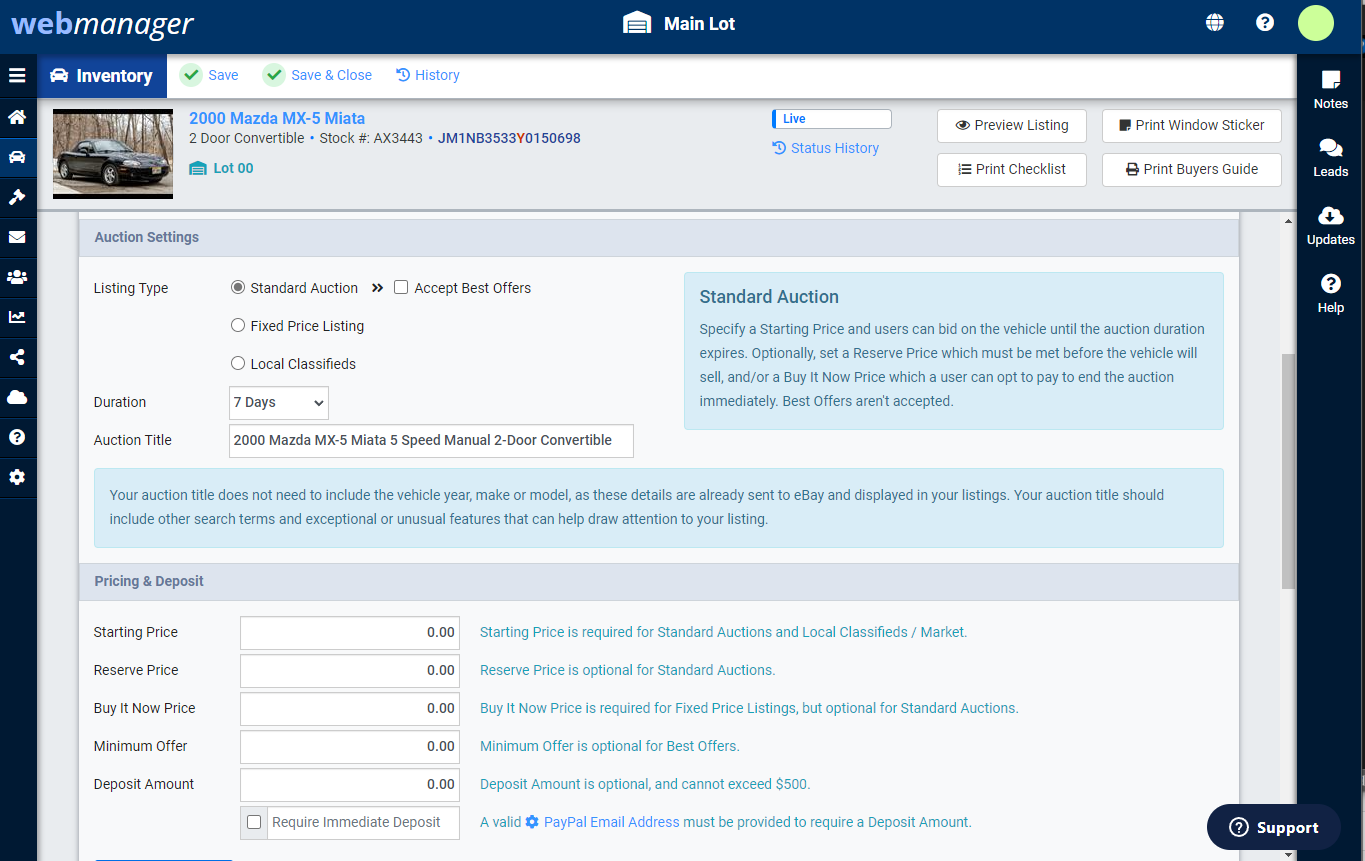
Task: Select the Fixed Price Listing radio button
Action: click(238, 326)
